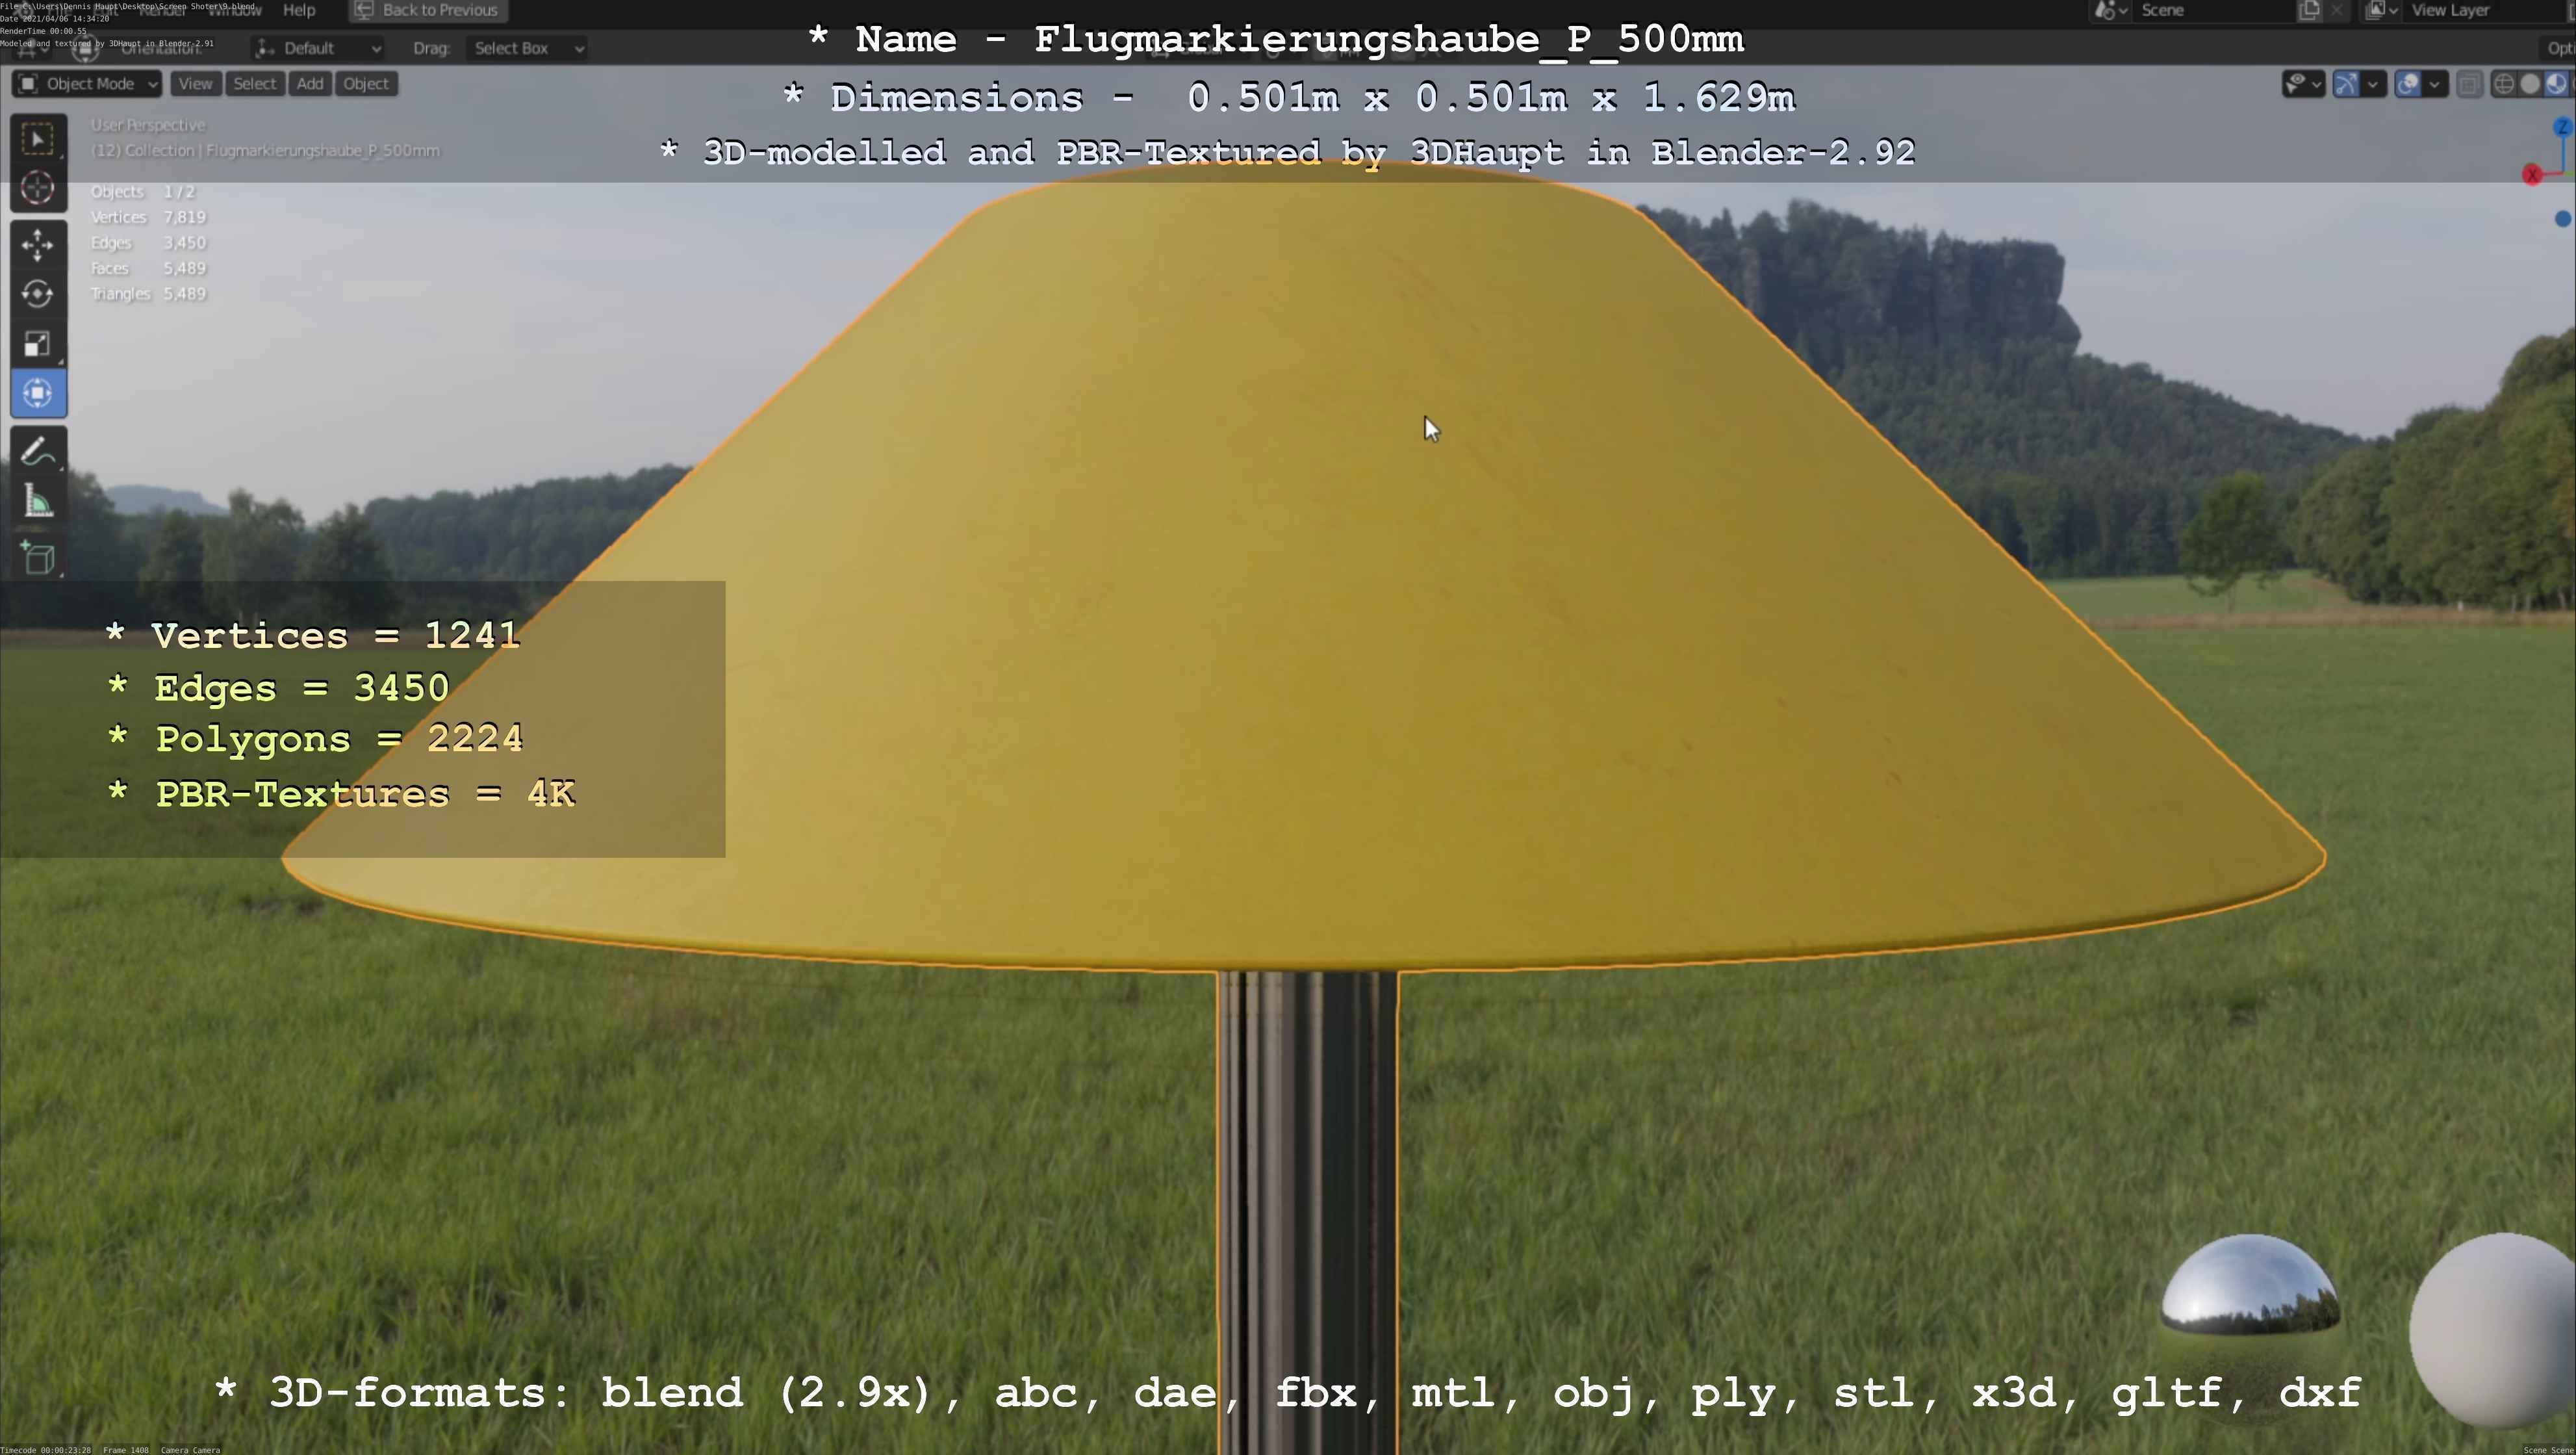Click the 'Vertices 7,819' statistic

pyautogui.click(x=148, y=217)
